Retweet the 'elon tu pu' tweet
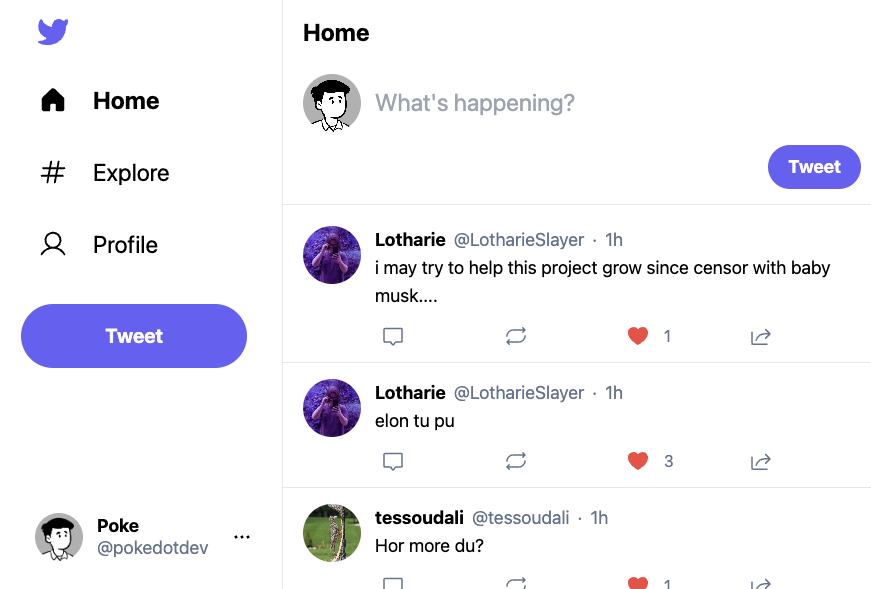The image size is (871, 589). (516, 461)
